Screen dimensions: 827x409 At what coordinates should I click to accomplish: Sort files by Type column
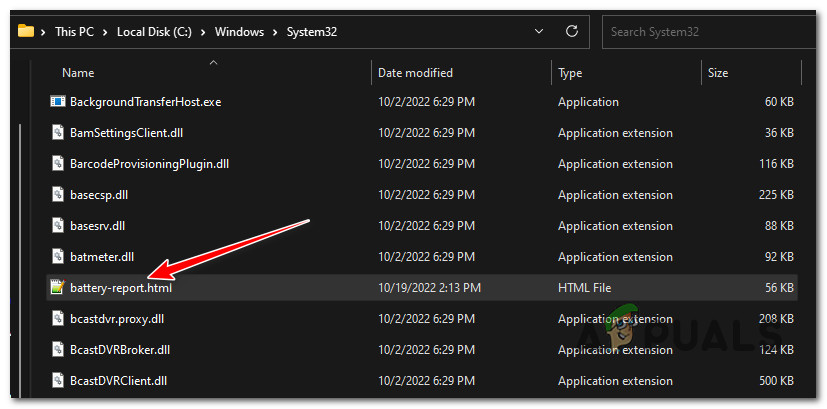(570, 73)
